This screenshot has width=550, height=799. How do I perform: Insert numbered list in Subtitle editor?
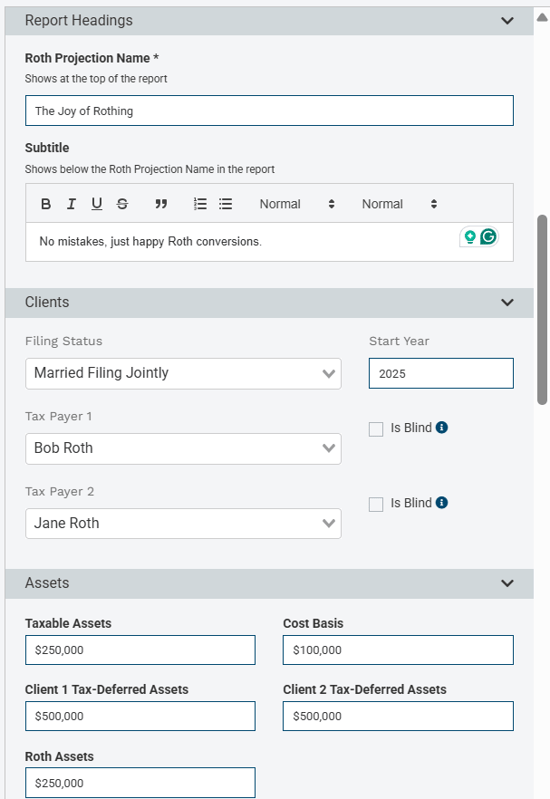pyautogui.click(x=200, y=204)
